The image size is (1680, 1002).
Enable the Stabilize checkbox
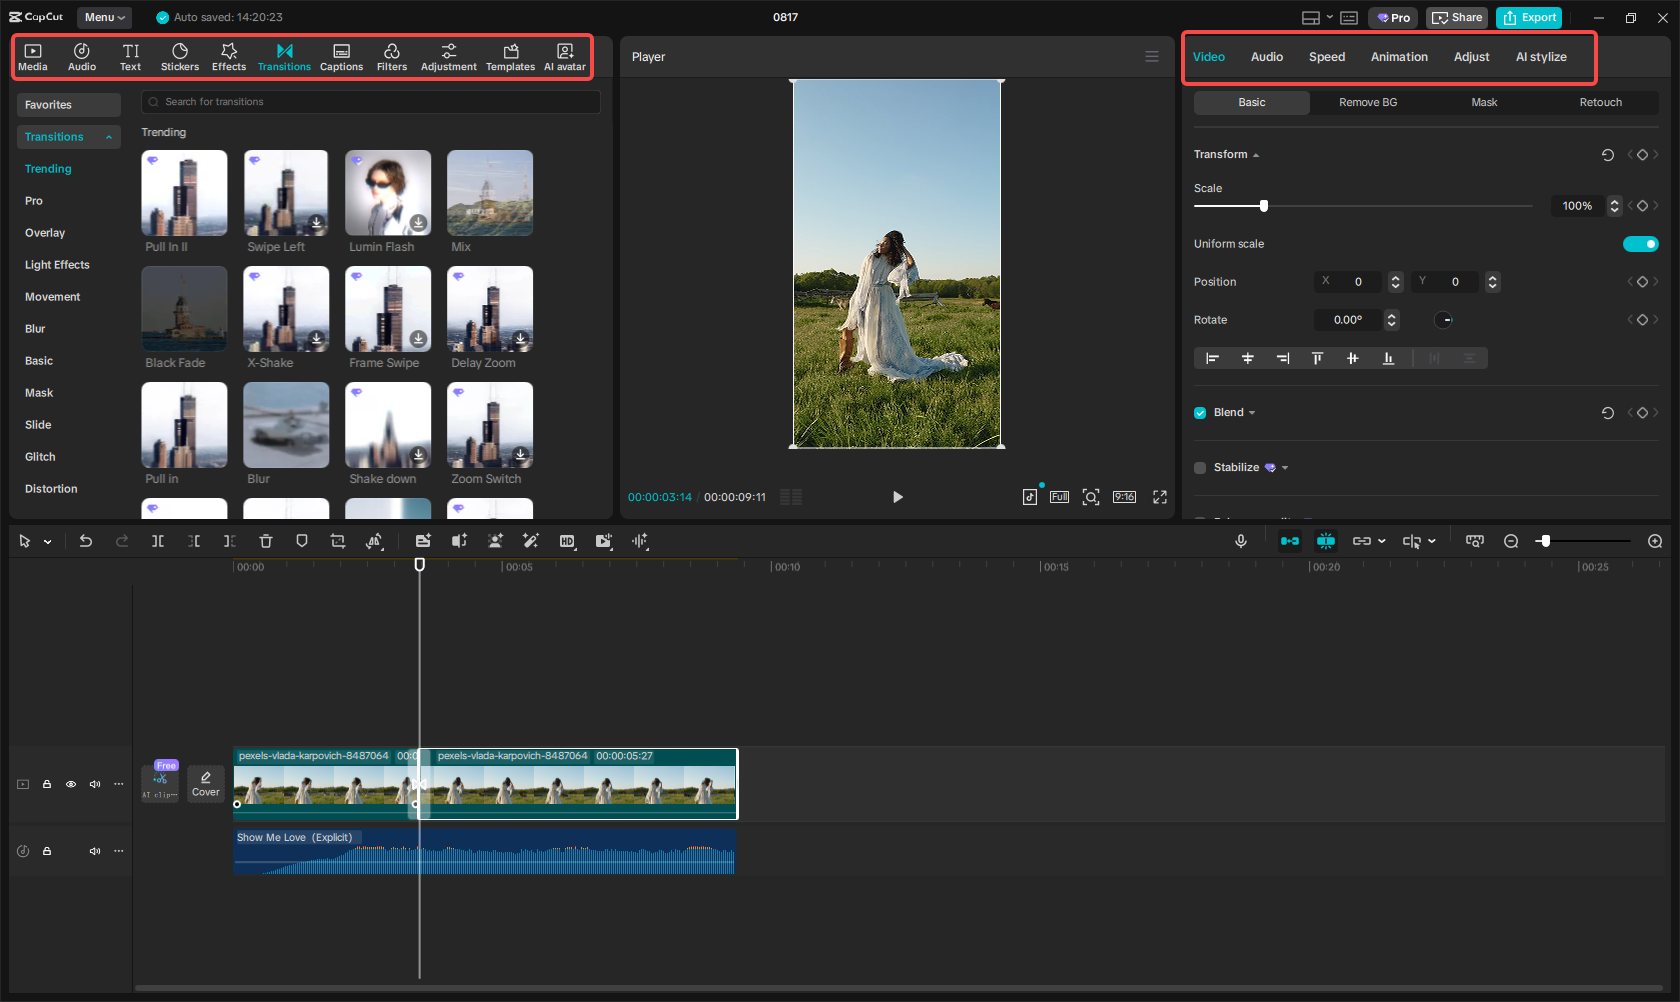(x=1199, y=467)
